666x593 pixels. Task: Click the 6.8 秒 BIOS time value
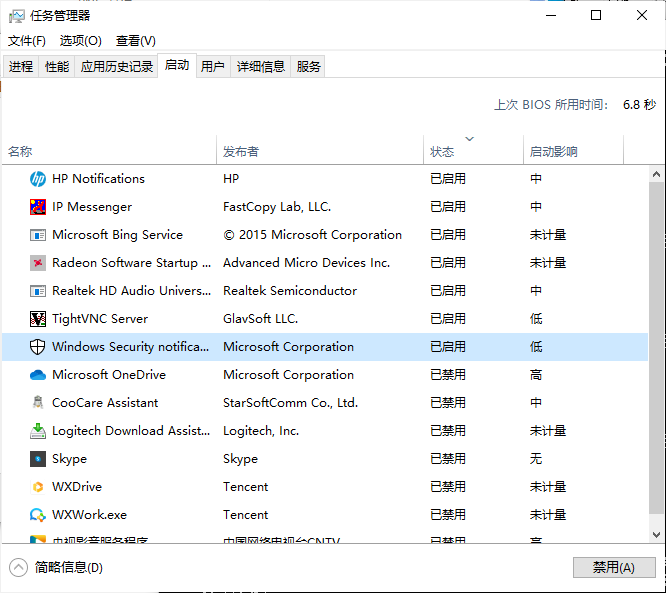pos(639,104)
